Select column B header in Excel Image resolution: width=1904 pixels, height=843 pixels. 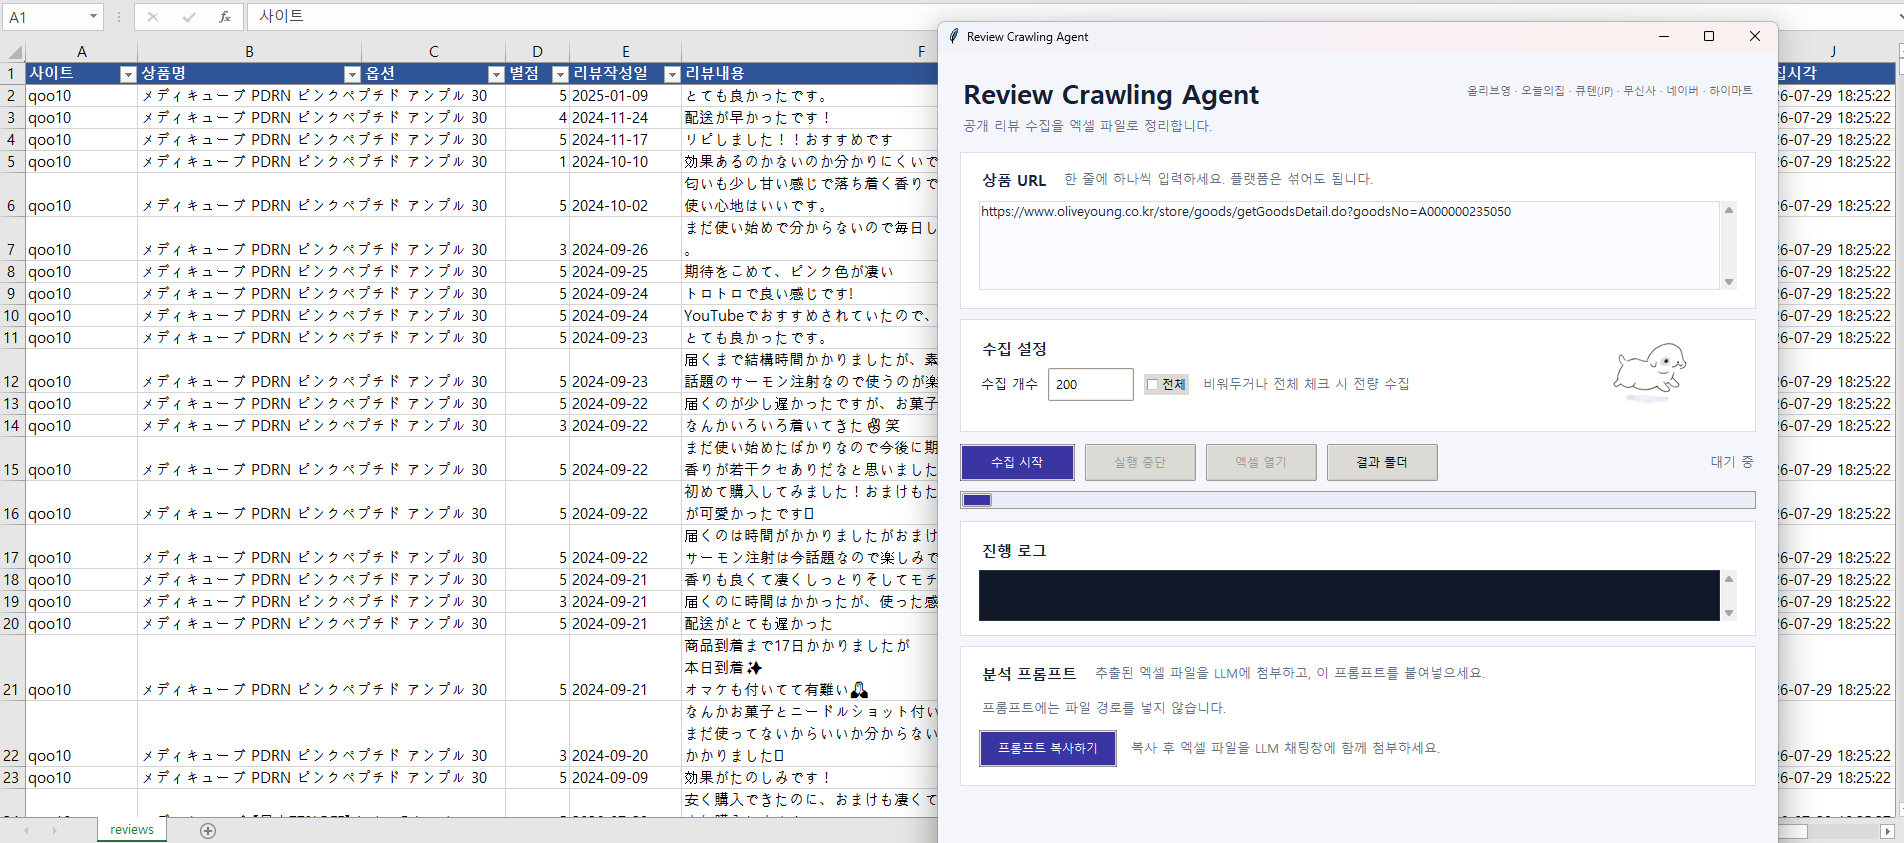(x=250, y=52)
